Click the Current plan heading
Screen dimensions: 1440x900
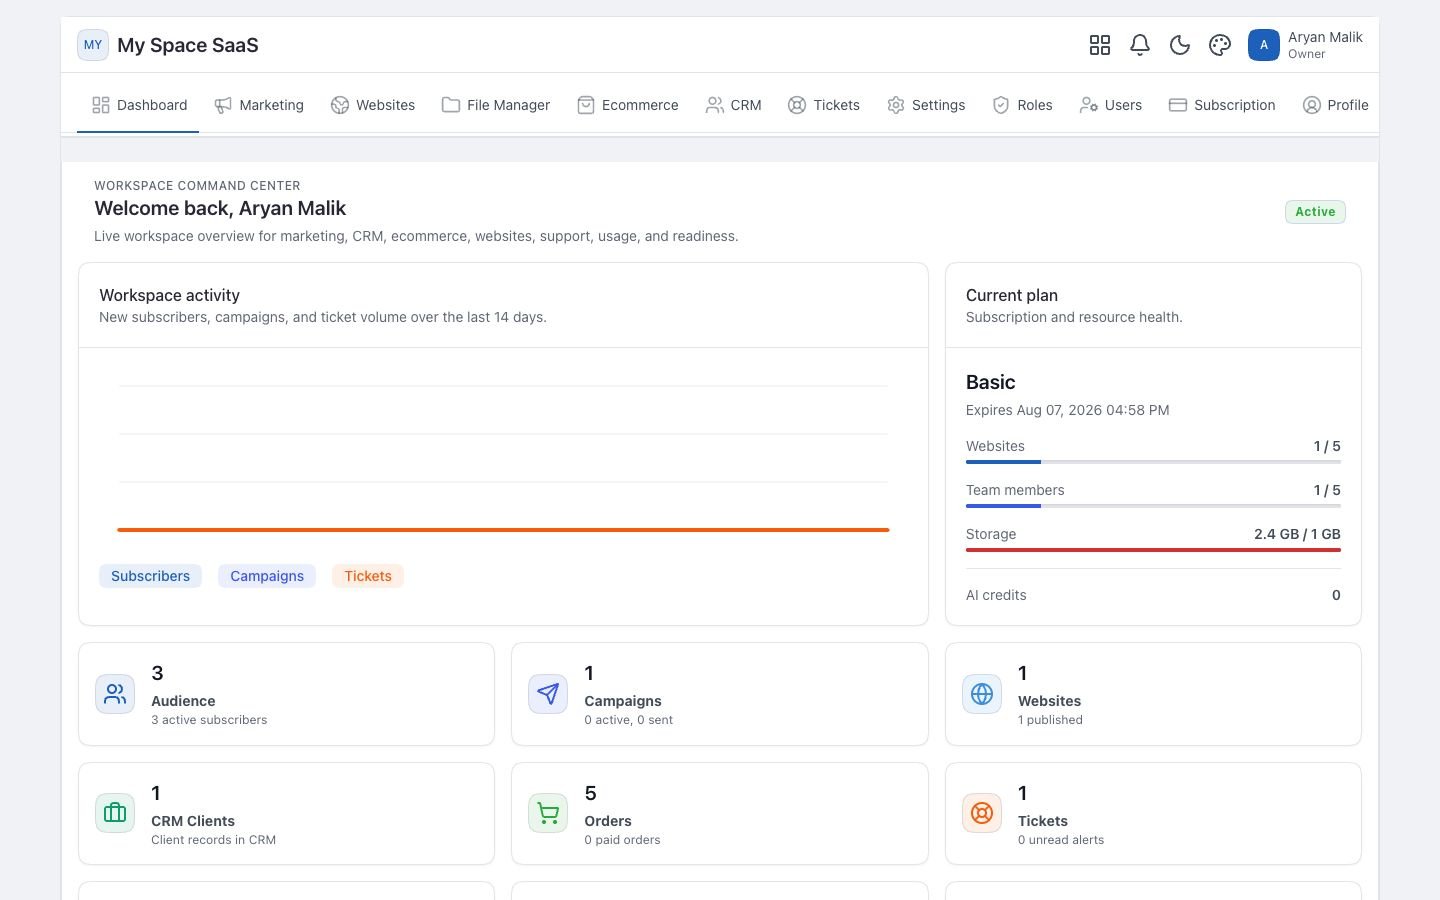(1011, 295)
